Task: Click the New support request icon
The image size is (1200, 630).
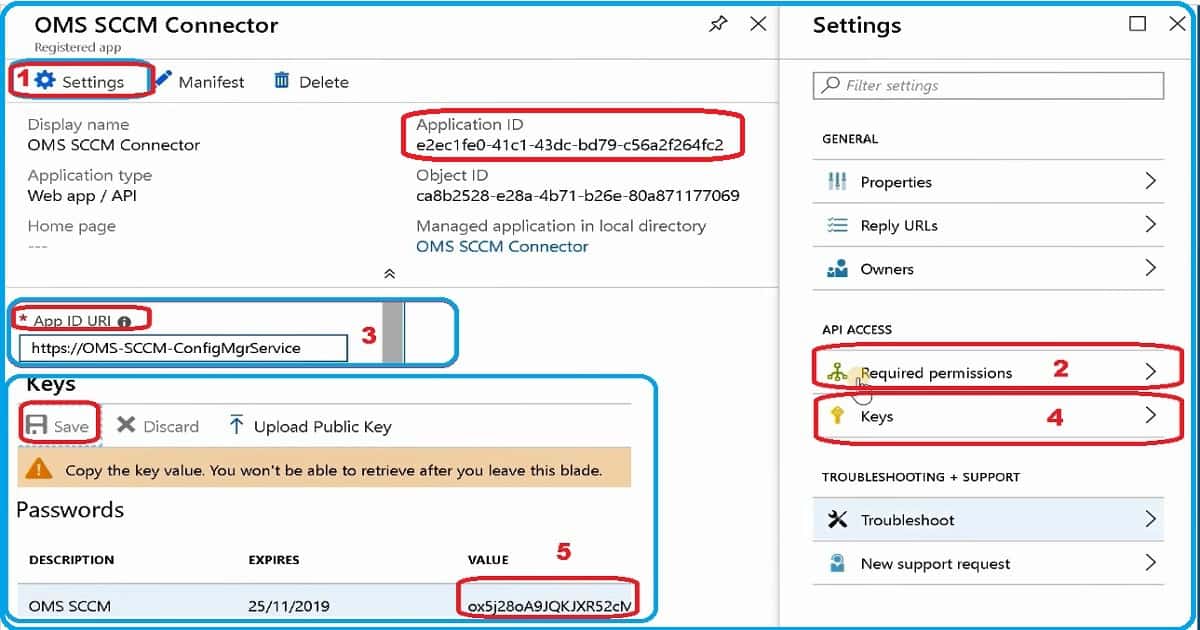Action: pyautogui.click(x=838, y=563)
